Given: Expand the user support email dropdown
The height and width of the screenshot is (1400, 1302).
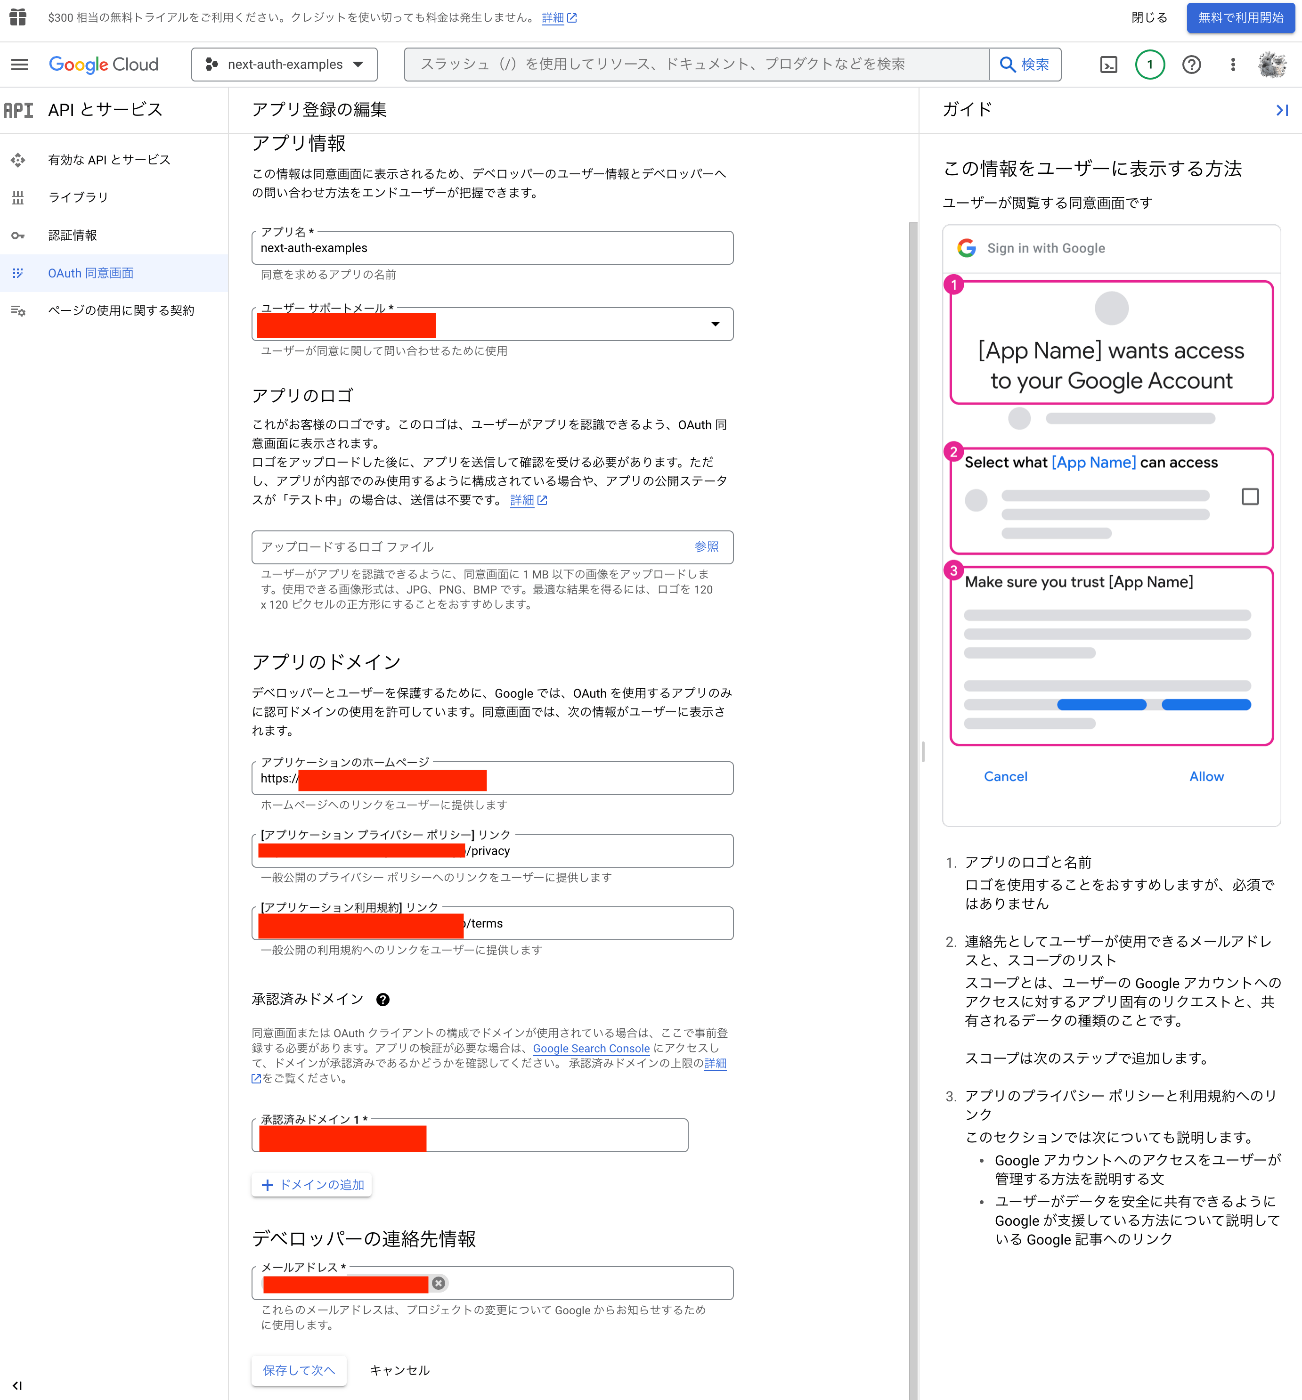Looking at the screenshot, I should tap(715, 324).
